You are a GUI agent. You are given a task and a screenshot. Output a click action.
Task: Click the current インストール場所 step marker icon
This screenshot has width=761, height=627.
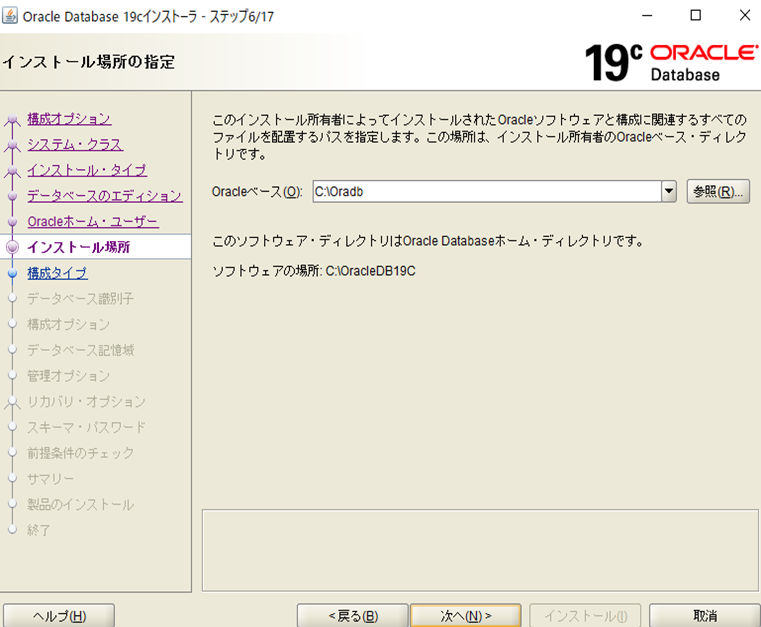point(12,246)
